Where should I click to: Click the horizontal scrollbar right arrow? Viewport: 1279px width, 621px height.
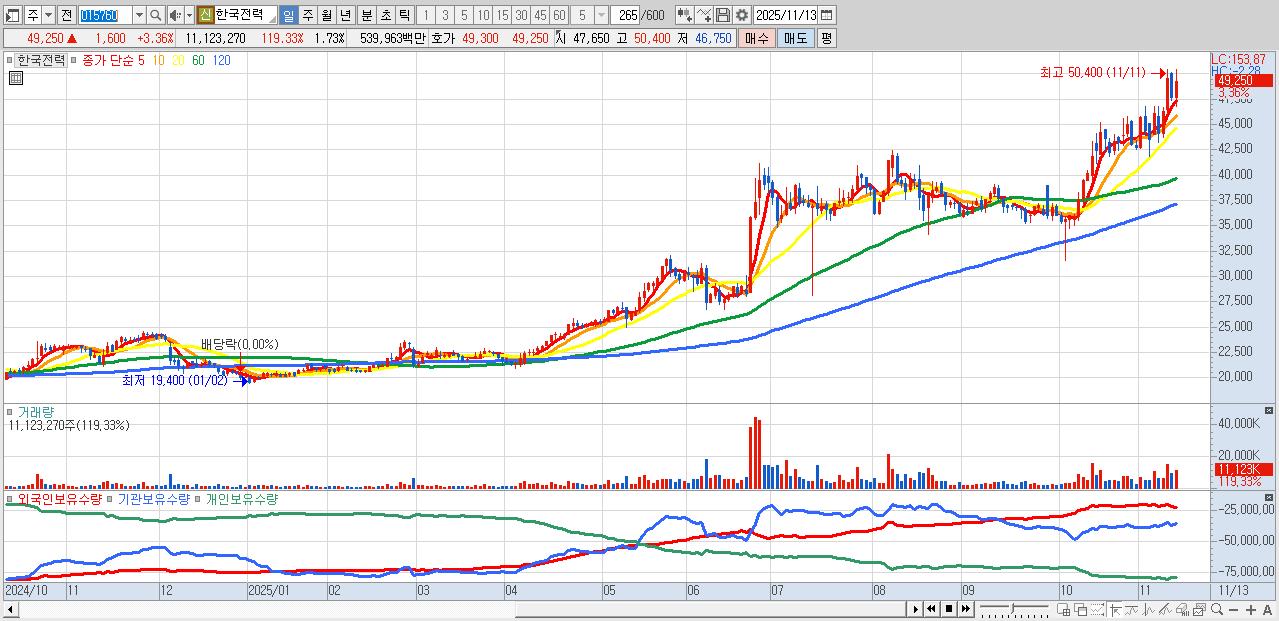coord(915,609)
